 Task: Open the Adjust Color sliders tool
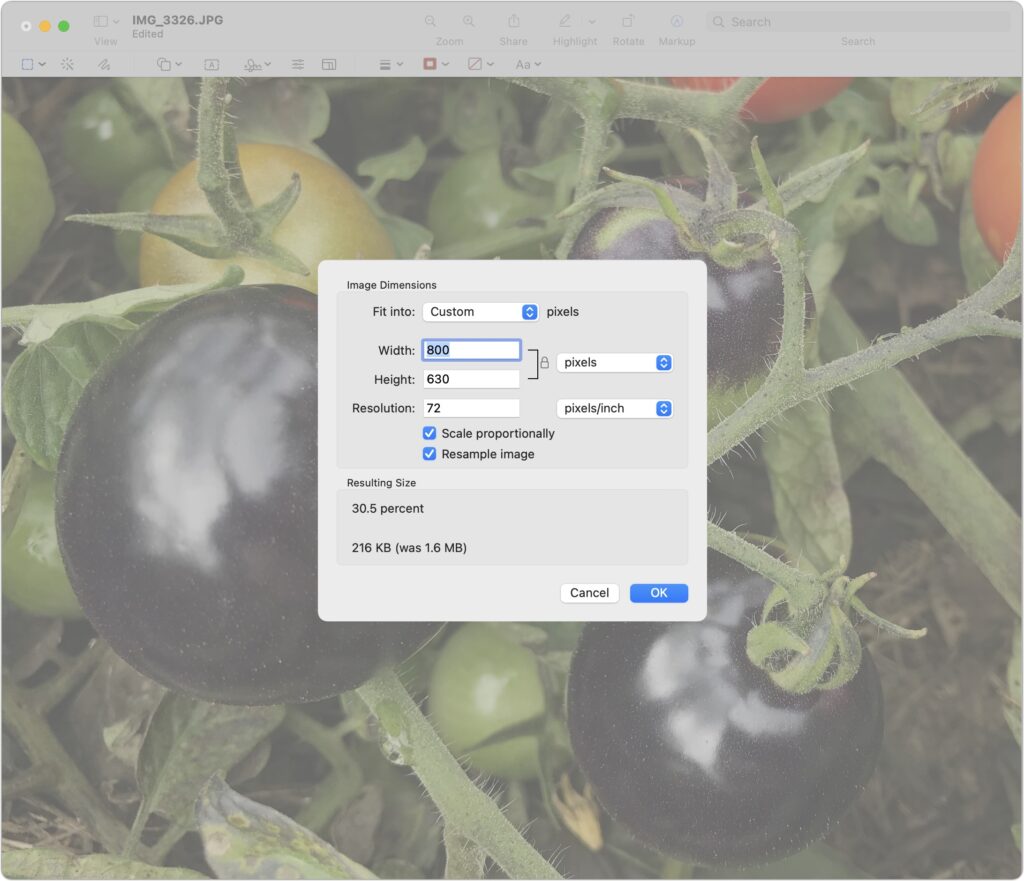298,64
